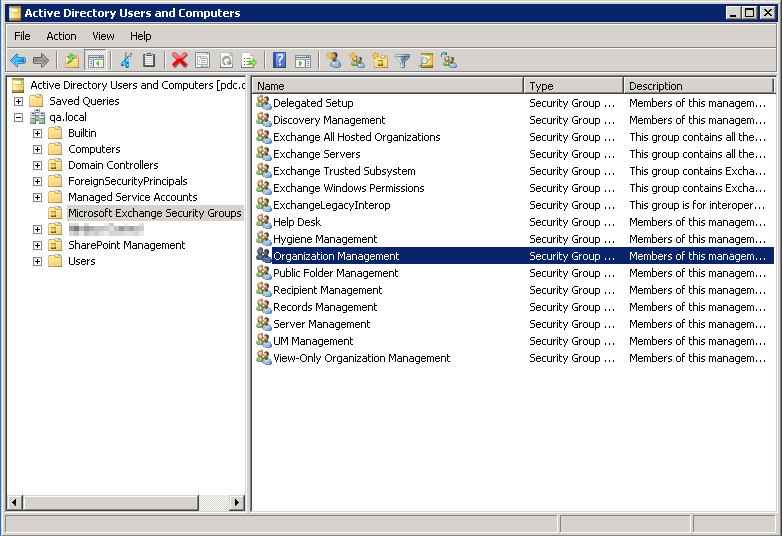Viewport: 782px width, 536px height.
Task: Click the red Delete X icon
Action: point(180,61)
